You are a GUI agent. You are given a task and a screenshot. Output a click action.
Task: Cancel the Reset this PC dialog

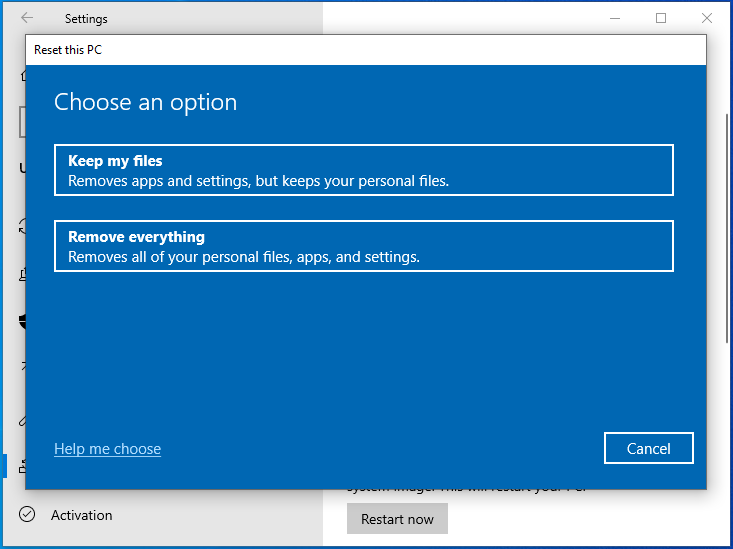click(648, 449)
